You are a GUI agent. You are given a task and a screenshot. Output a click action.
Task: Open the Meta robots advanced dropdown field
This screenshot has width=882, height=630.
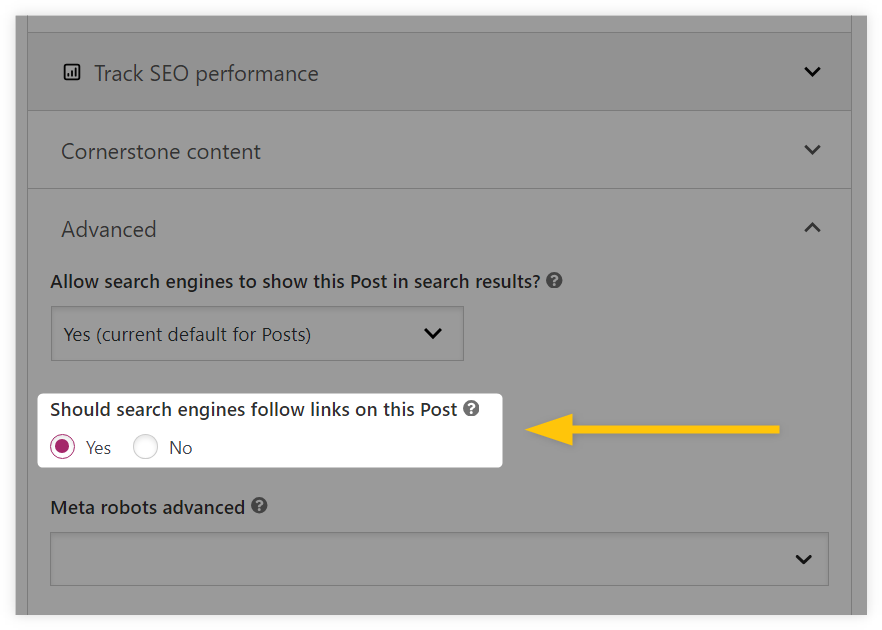point(439,559)
